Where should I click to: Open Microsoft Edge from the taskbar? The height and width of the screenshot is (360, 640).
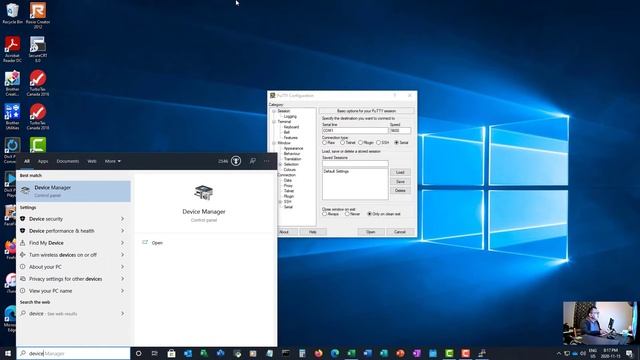(335, 353)
